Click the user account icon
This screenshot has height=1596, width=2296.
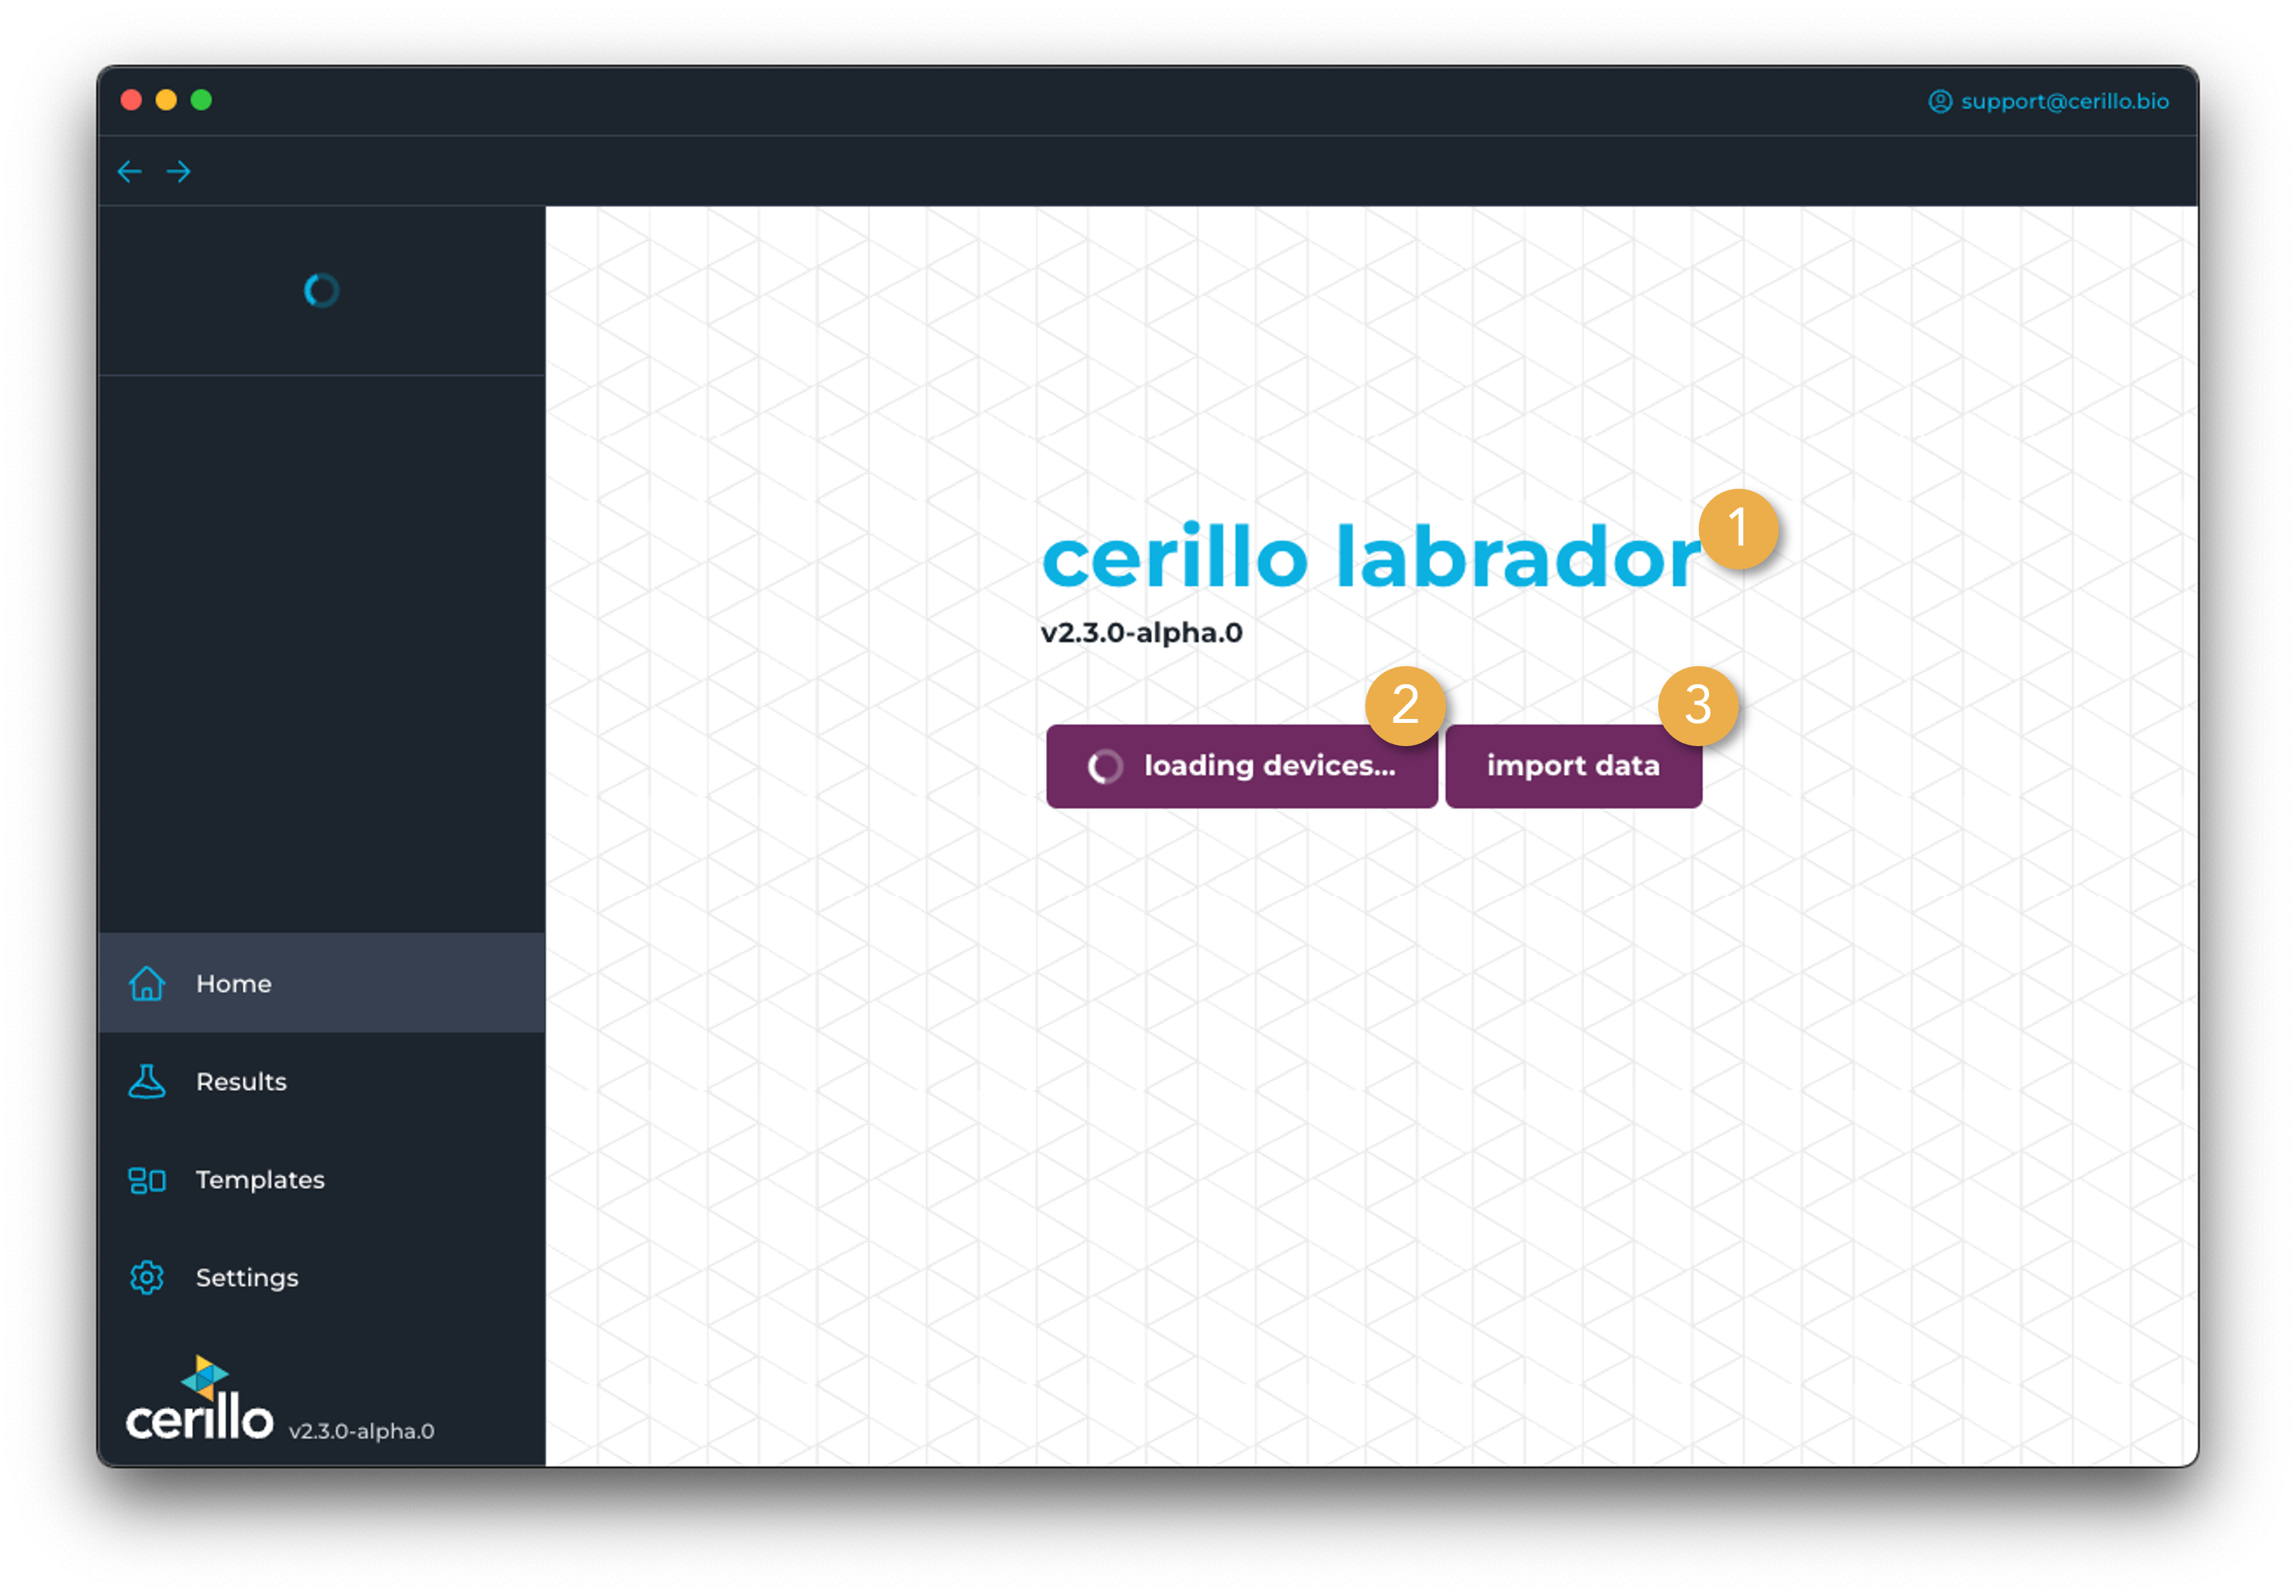pyautogui.click(x=1939, y=101)
